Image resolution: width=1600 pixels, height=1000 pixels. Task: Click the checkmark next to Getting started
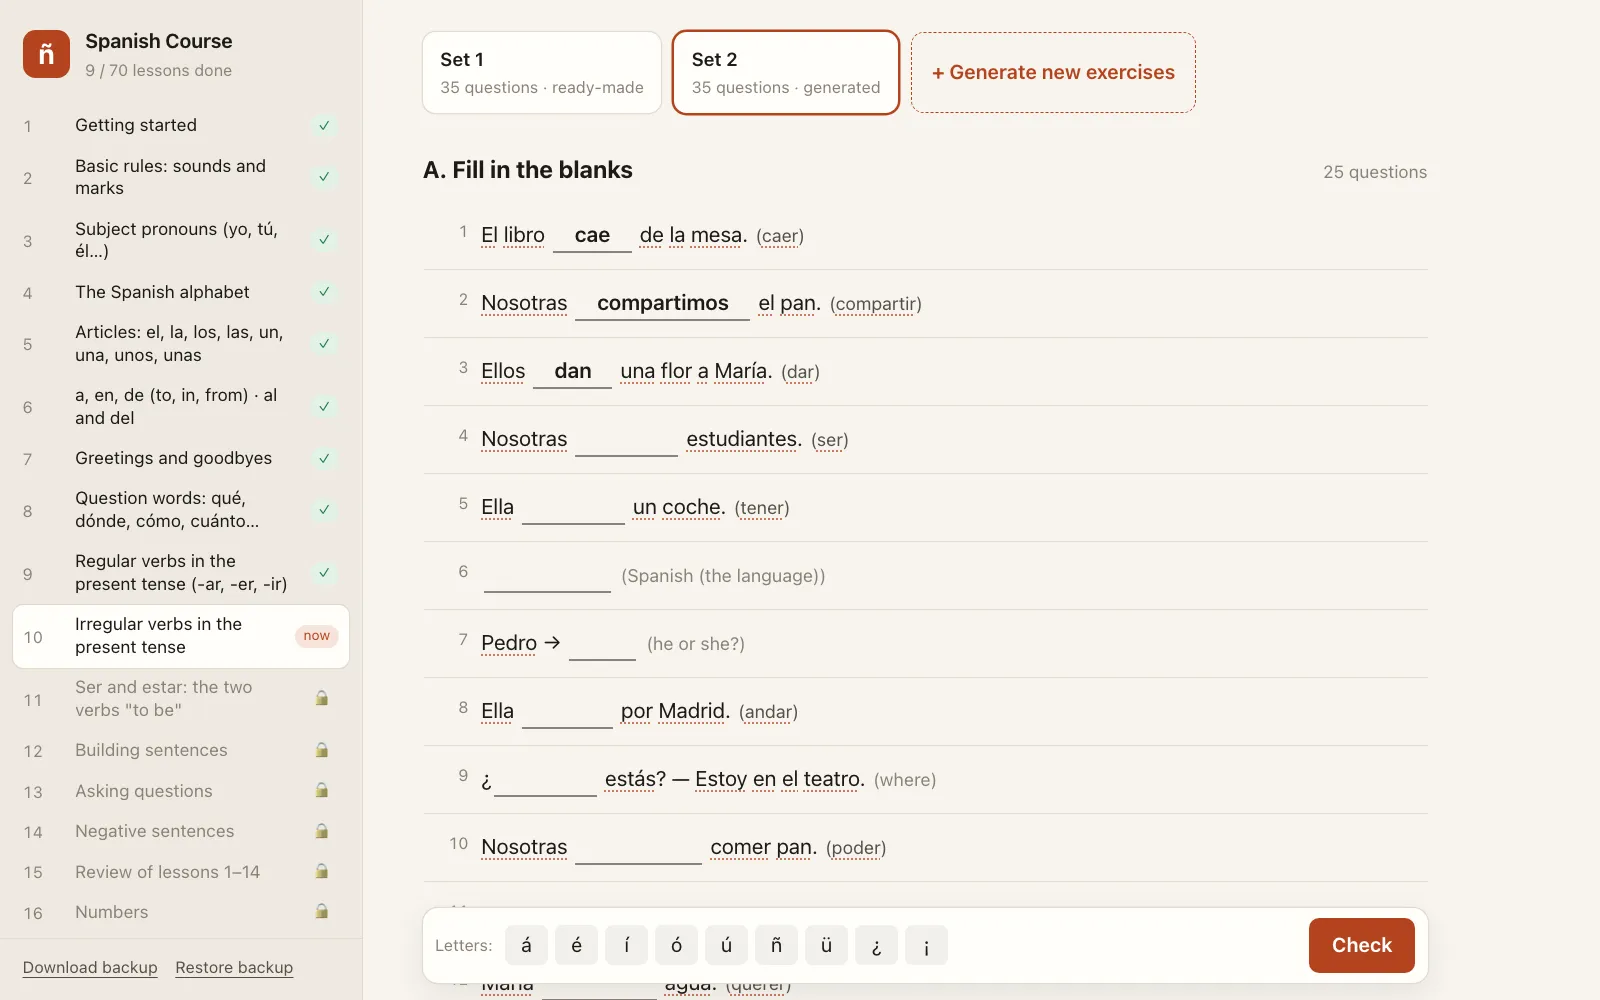pyautogui.click(x=324, y=126)
